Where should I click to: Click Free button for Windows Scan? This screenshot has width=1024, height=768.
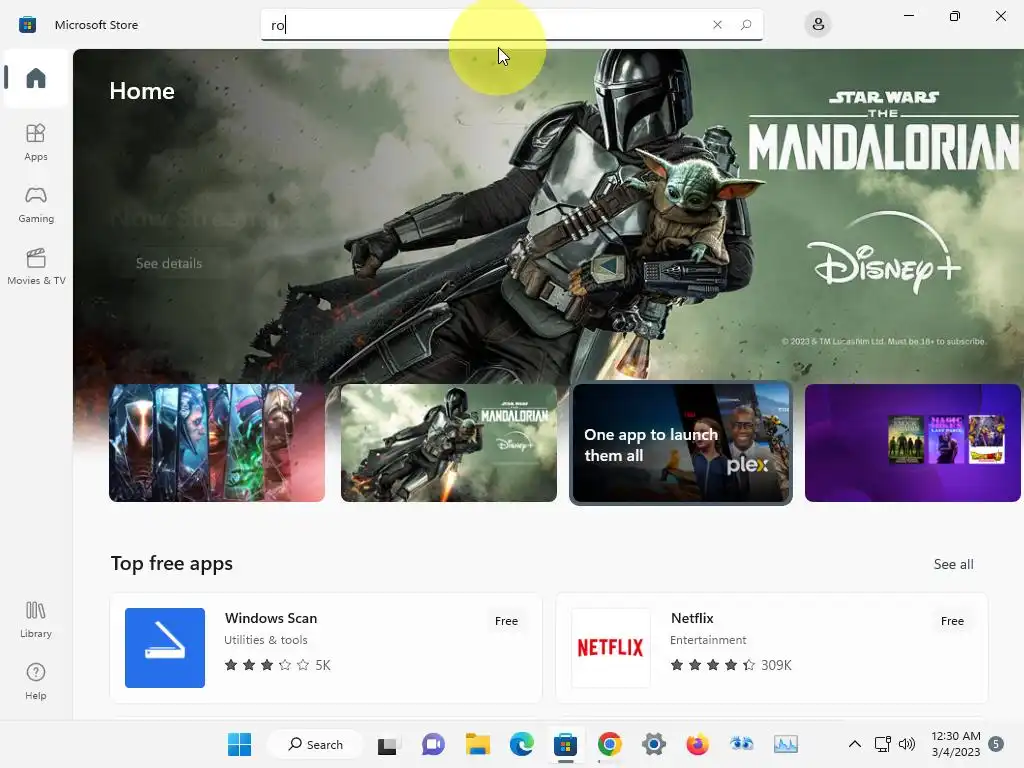[506, 621]
